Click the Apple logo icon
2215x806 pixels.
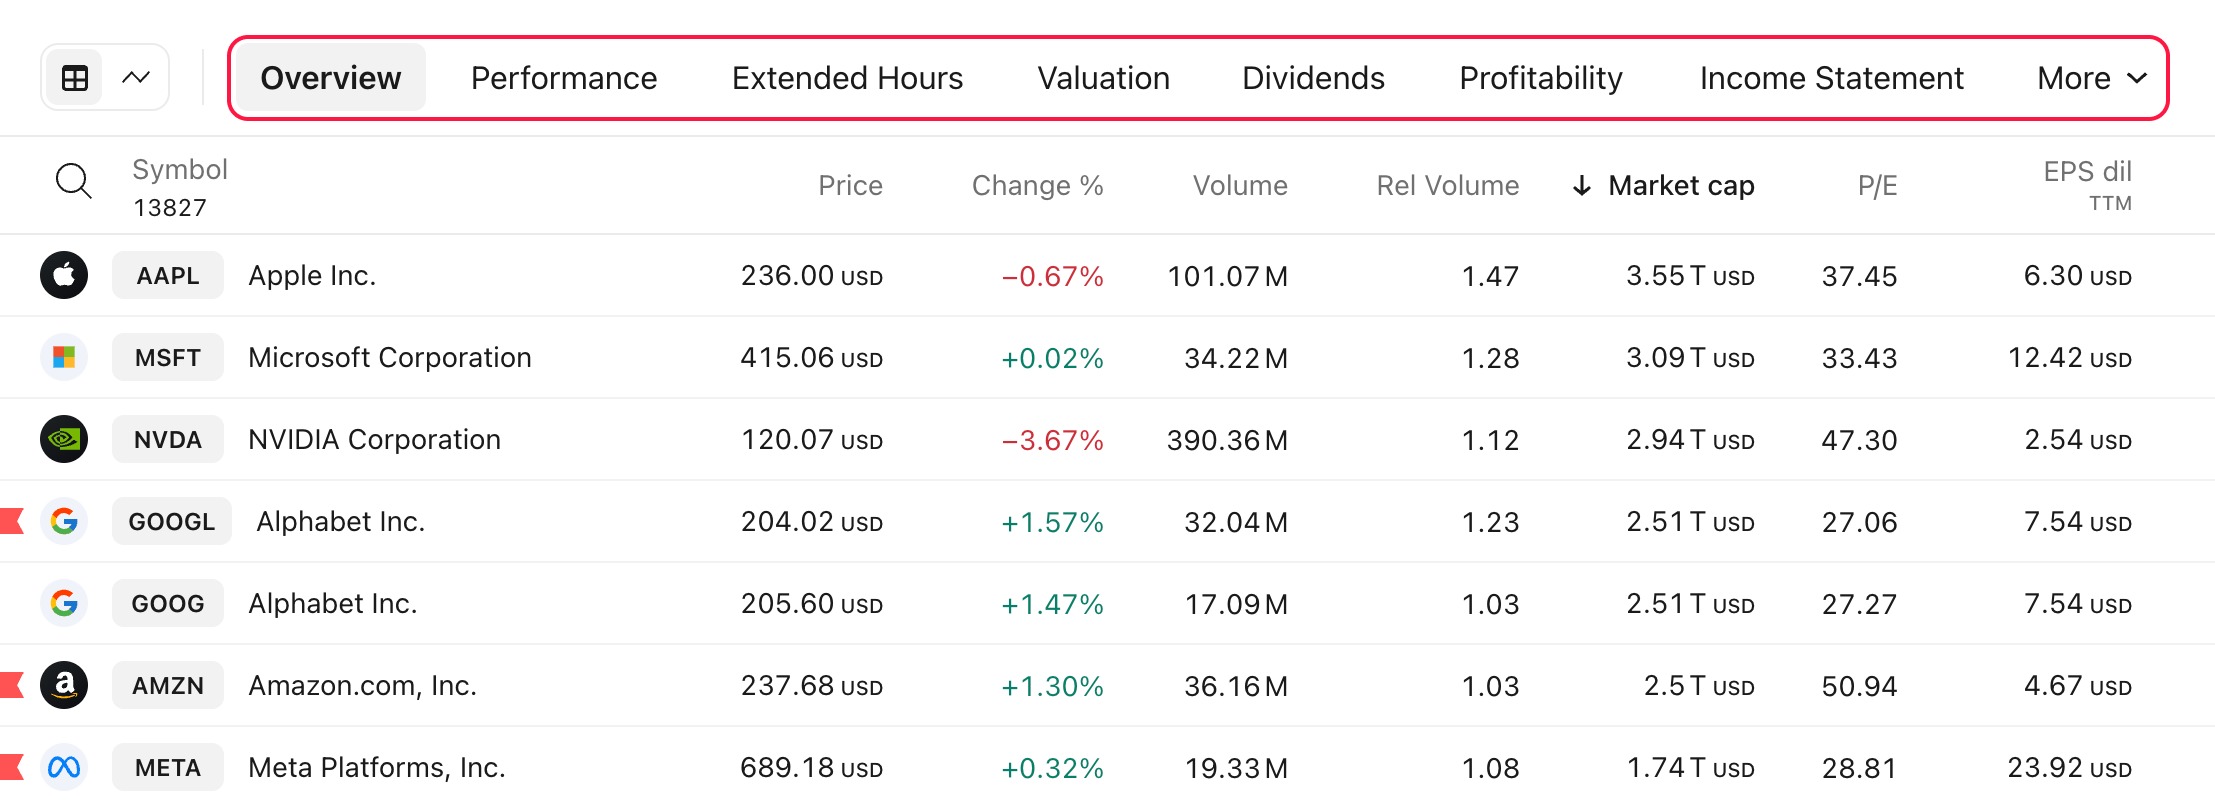tap(64, 275)
